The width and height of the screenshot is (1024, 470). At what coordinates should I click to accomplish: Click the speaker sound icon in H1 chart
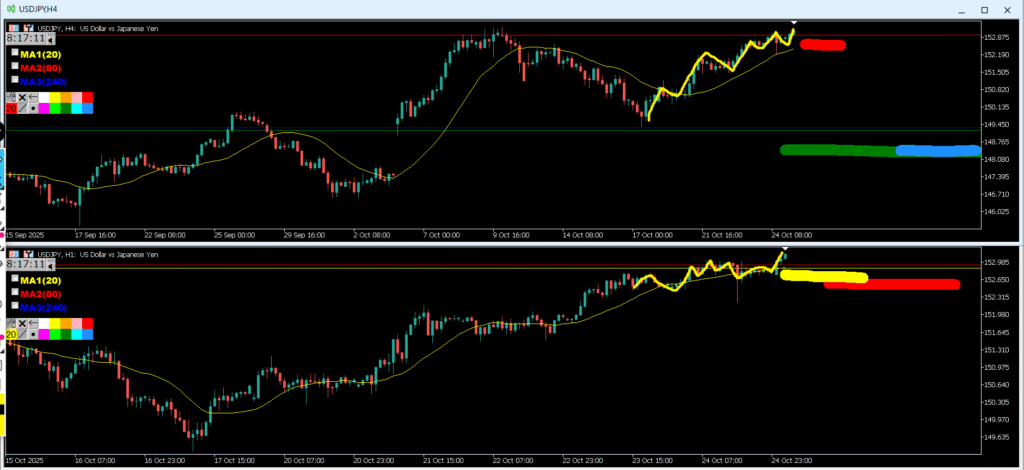(49, 265)
